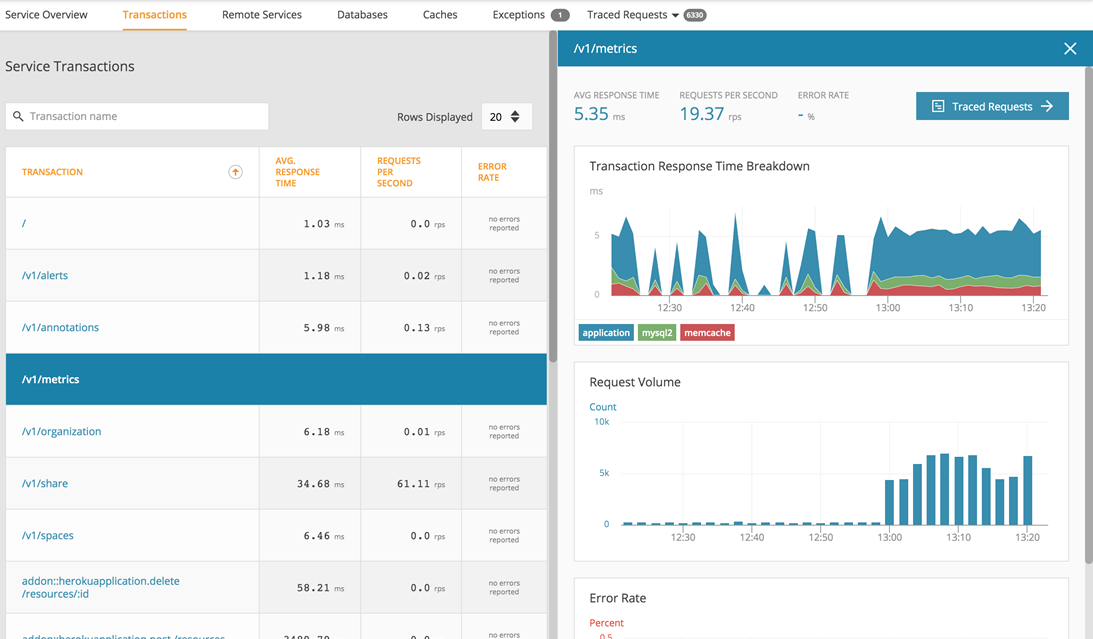Click the sort arrow in Transaction header
The width and height of the screenshot is (1093, 639).
coord(235,172)
